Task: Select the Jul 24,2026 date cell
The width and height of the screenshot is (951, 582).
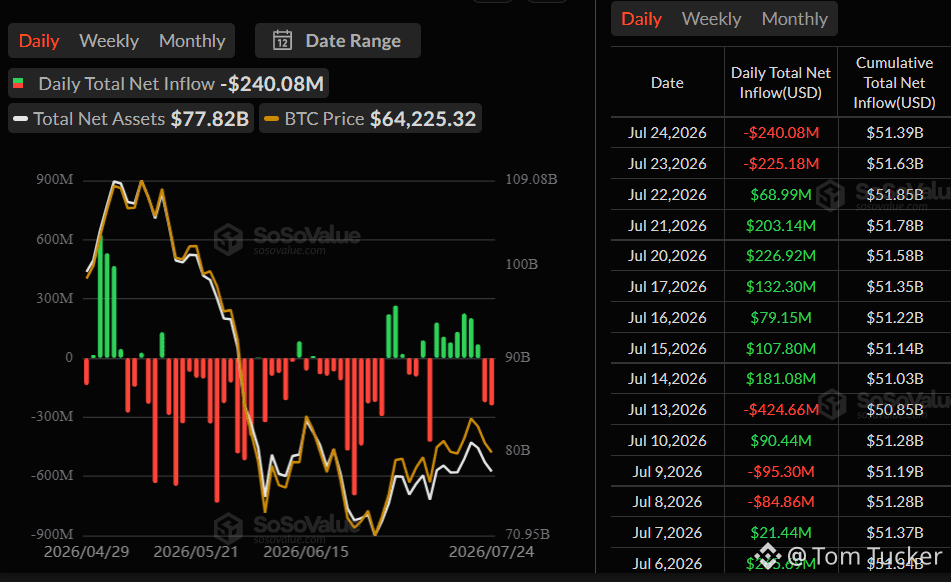Action: (x=667, y=132)
